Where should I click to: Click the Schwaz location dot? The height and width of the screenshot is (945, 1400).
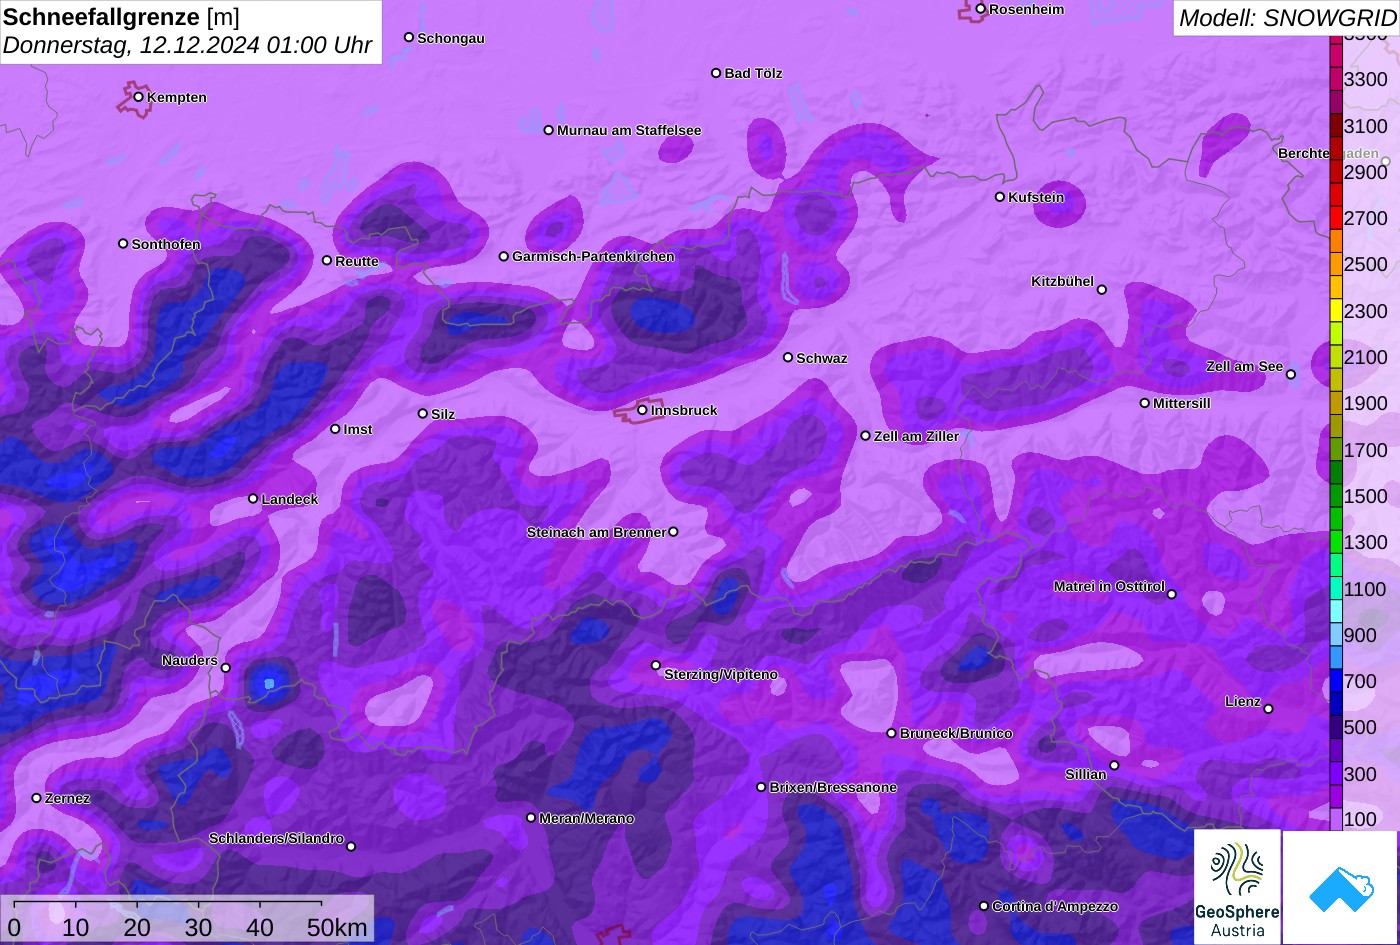tap(787, 357)
